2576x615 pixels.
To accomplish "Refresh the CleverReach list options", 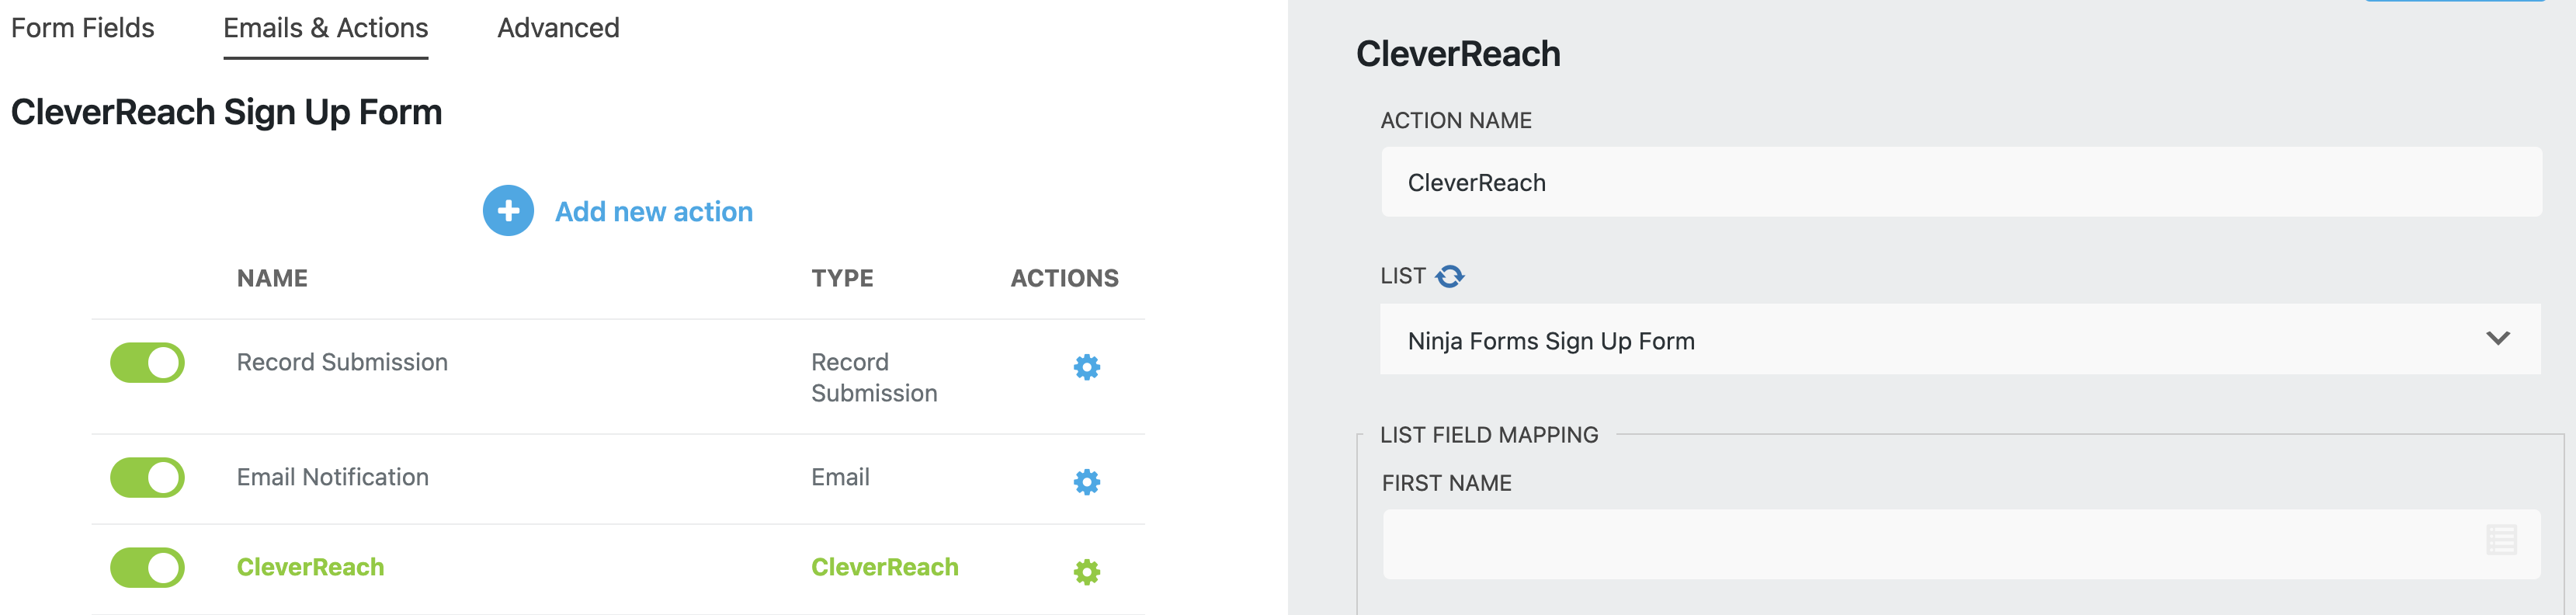I will 1452,276.
